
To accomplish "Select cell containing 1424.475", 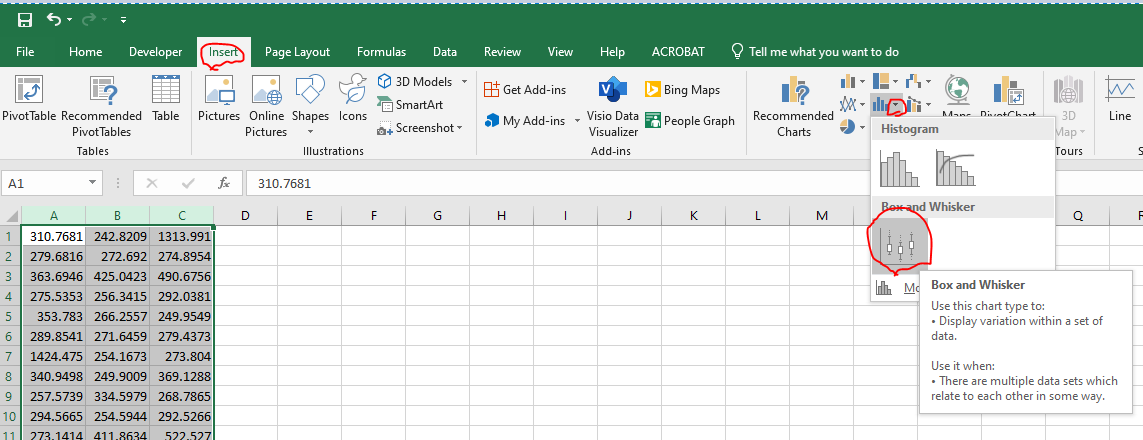I will click(x=53, y=357).
